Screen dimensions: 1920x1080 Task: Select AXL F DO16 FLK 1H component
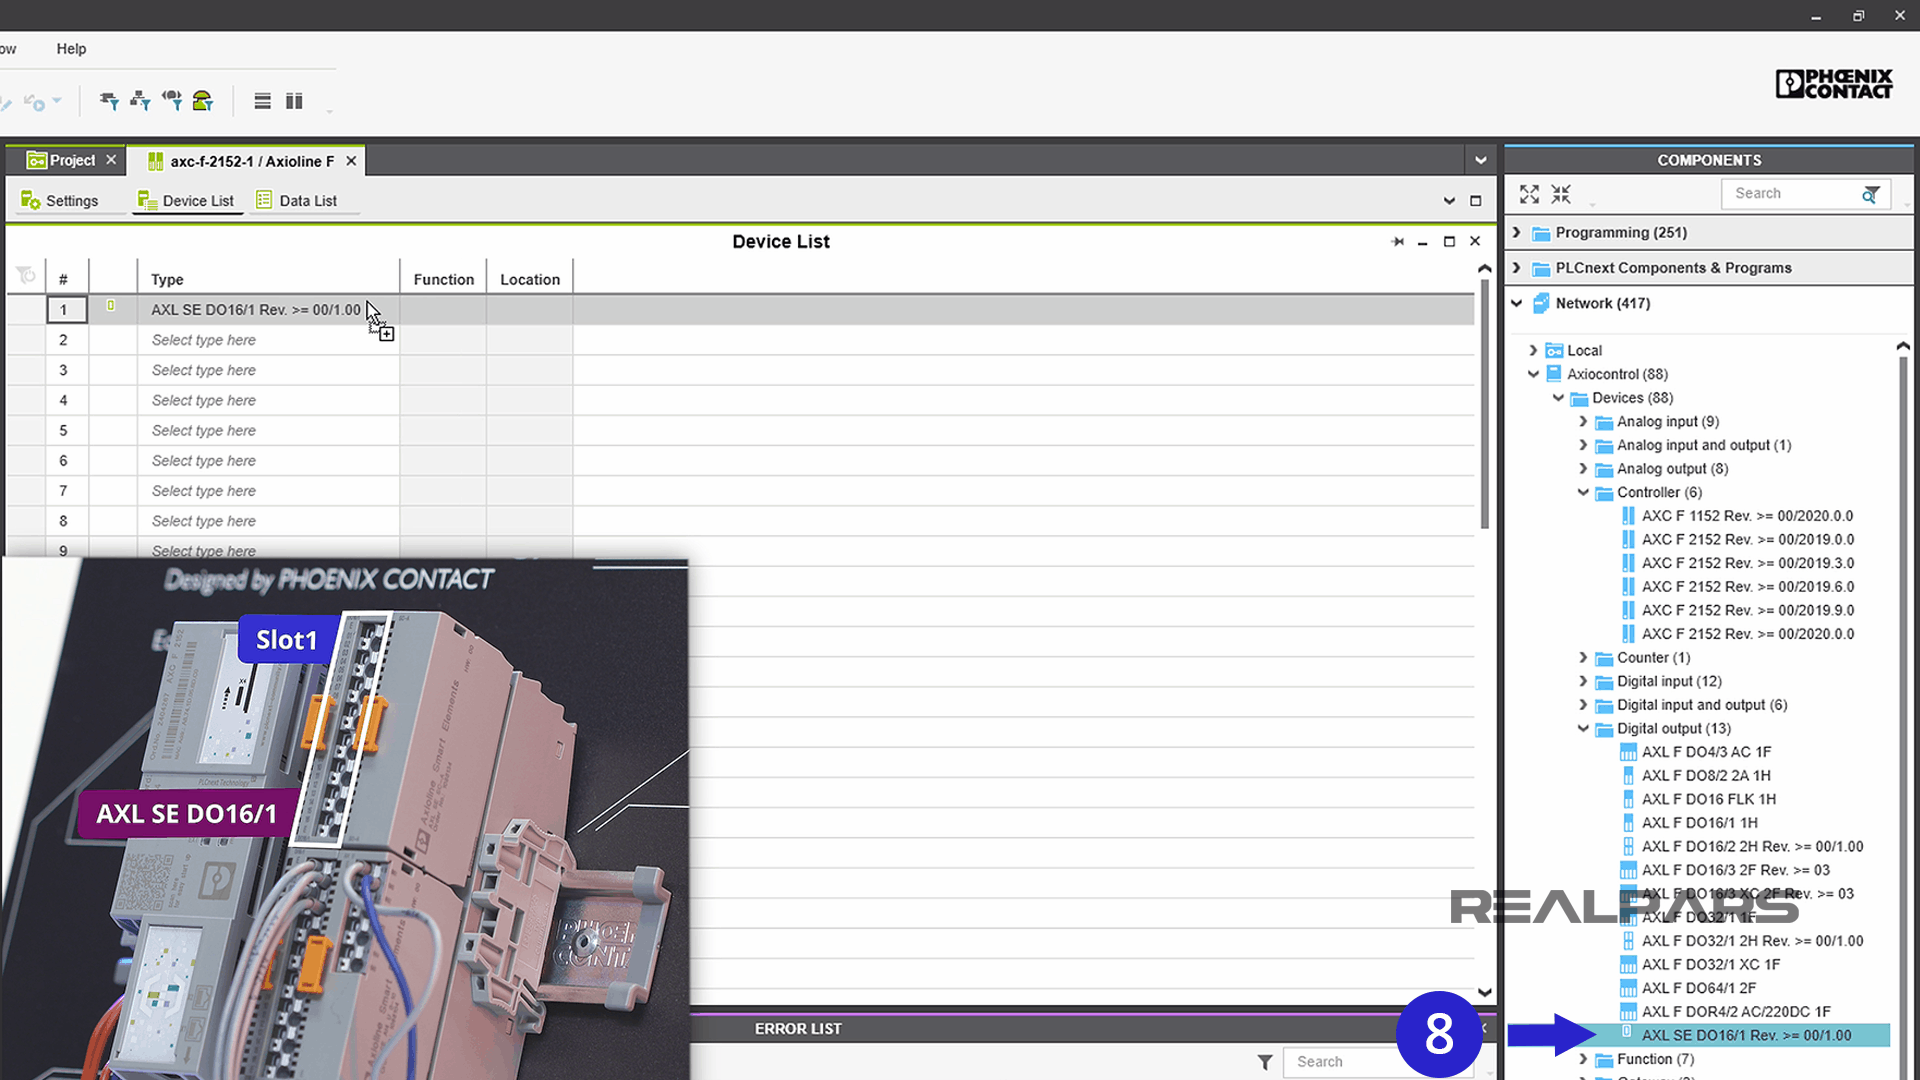click(x=1709, y=799)
